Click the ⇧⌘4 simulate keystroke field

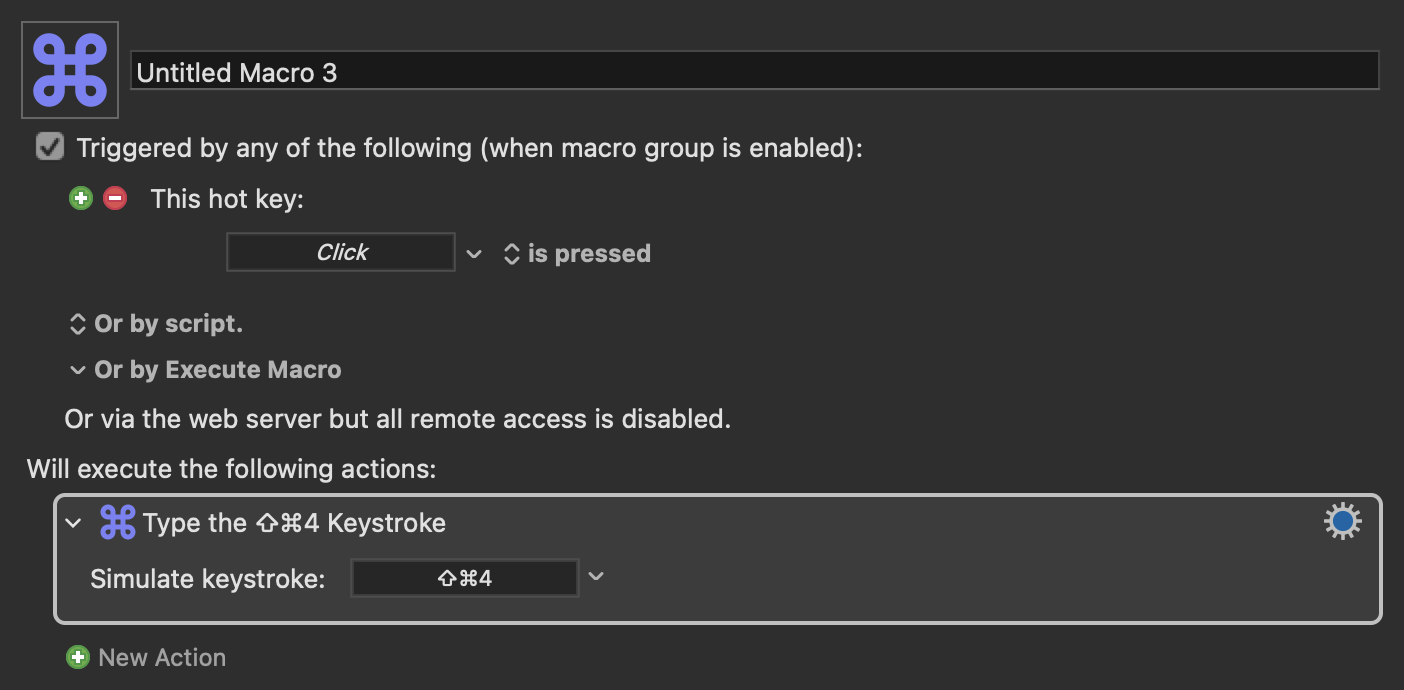[x=465, y=578]
